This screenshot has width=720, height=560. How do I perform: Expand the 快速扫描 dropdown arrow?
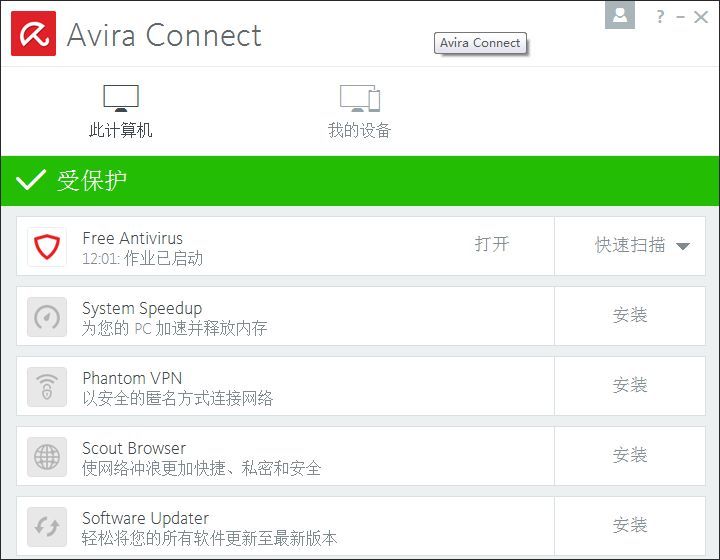coord(683,246)
